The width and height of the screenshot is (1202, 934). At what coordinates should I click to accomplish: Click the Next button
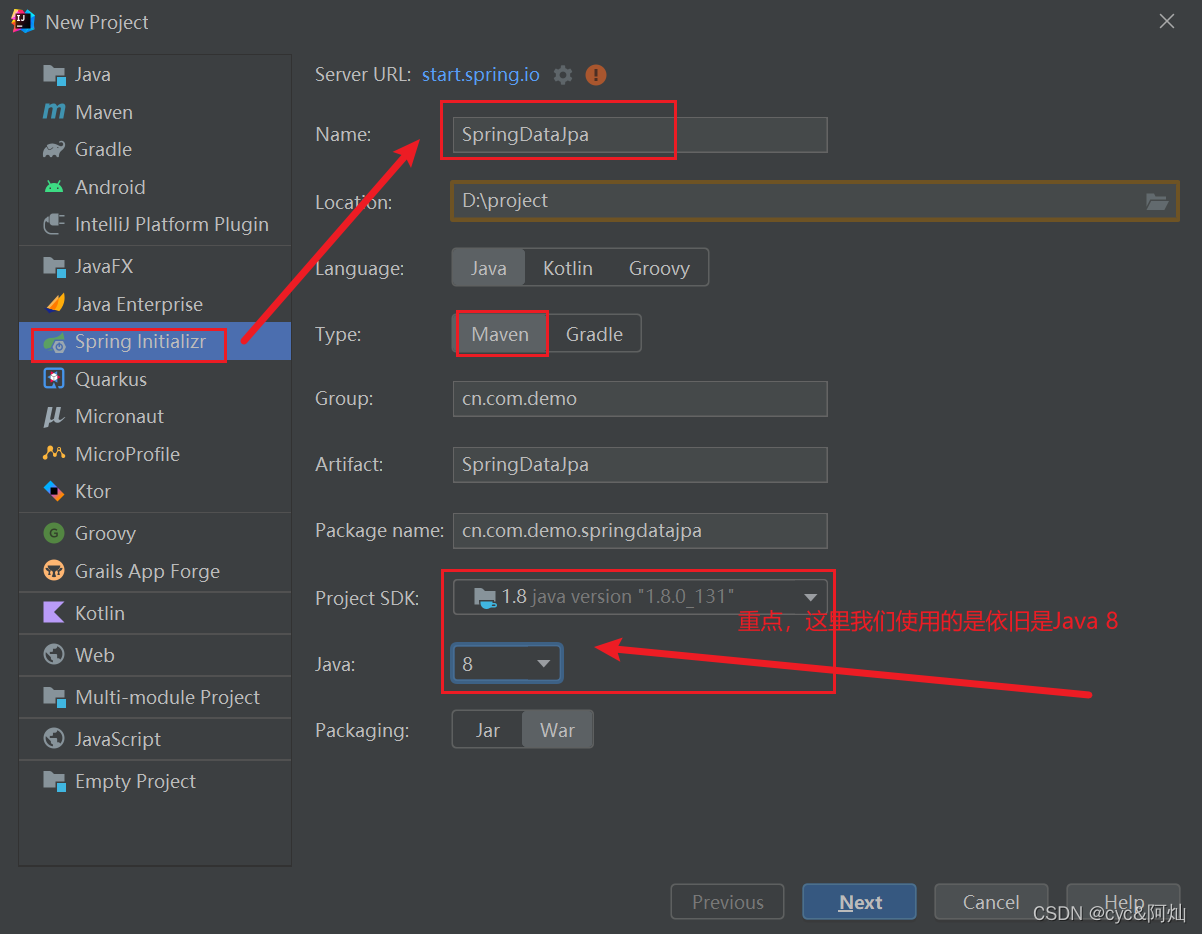(859, 902)
